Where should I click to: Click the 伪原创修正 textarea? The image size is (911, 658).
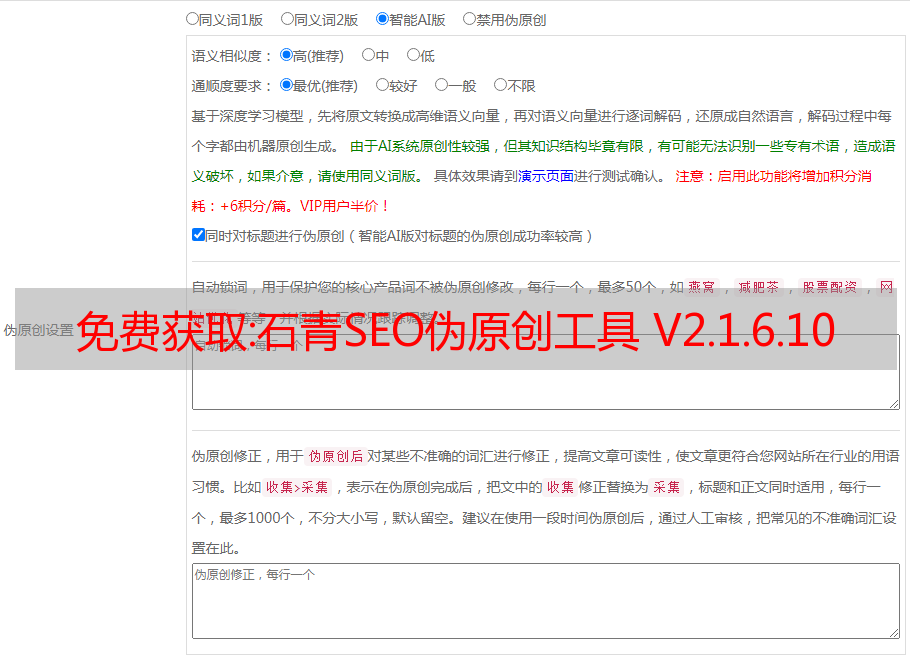(546, 601)
